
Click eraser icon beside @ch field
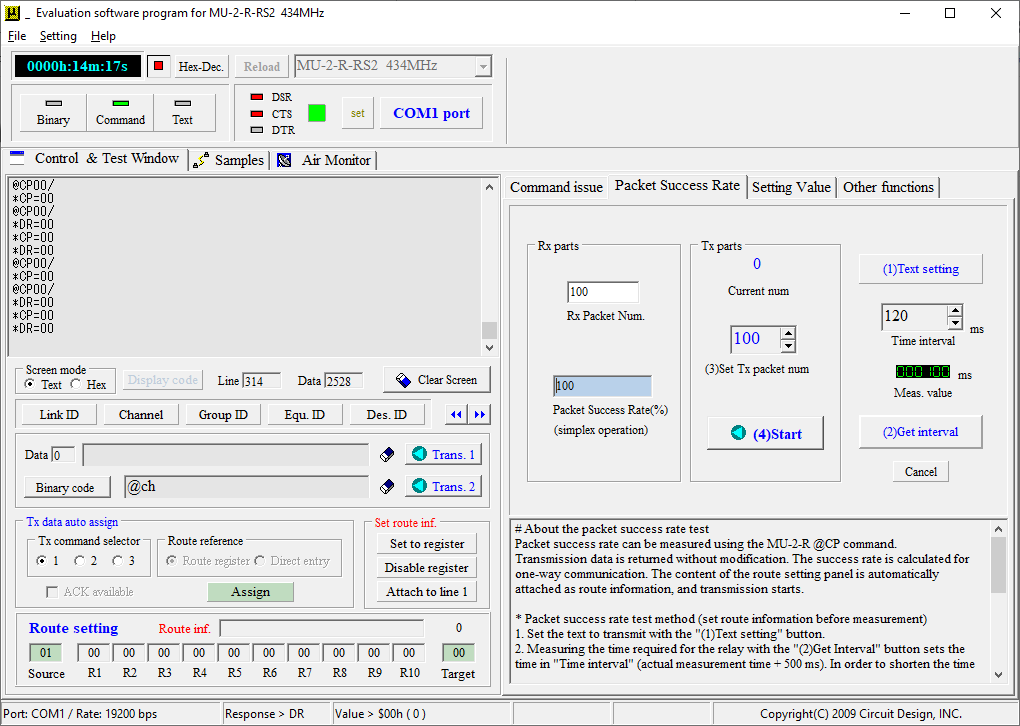[387, 487]
